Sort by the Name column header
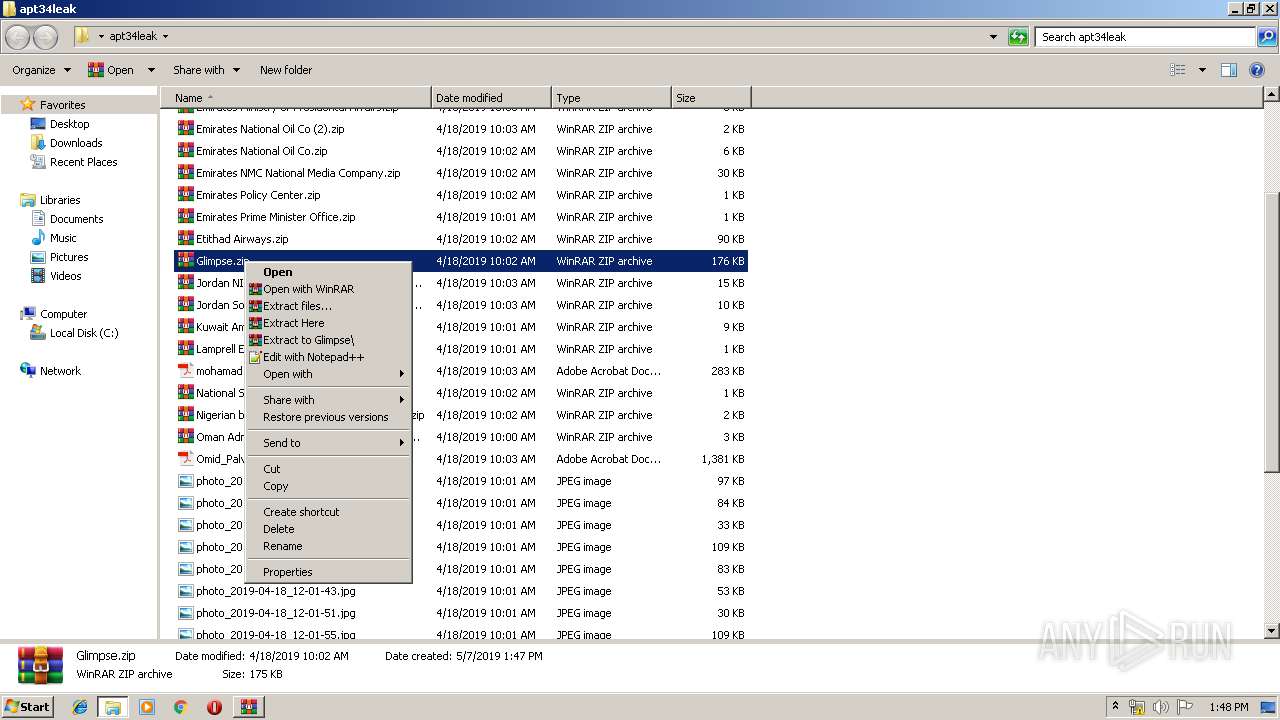 (x=296, y=98)
